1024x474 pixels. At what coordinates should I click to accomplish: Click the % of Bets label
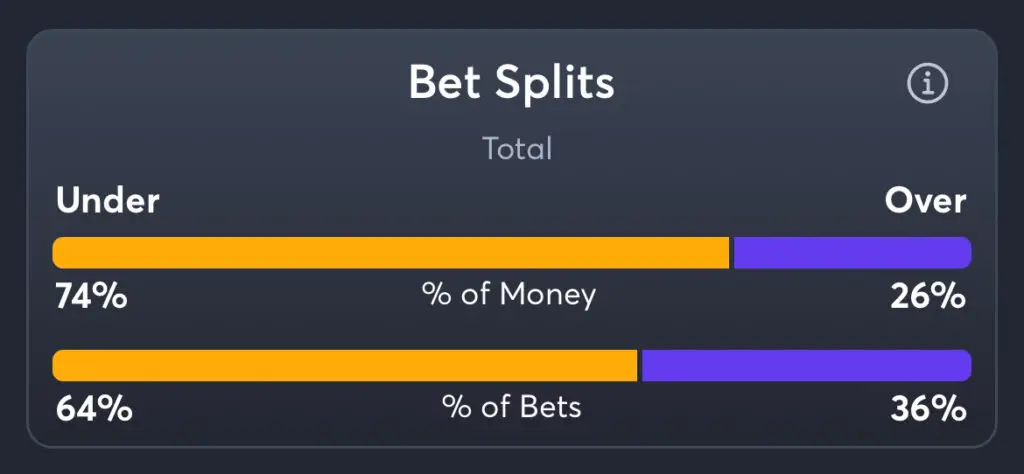(x=511, y=407)
